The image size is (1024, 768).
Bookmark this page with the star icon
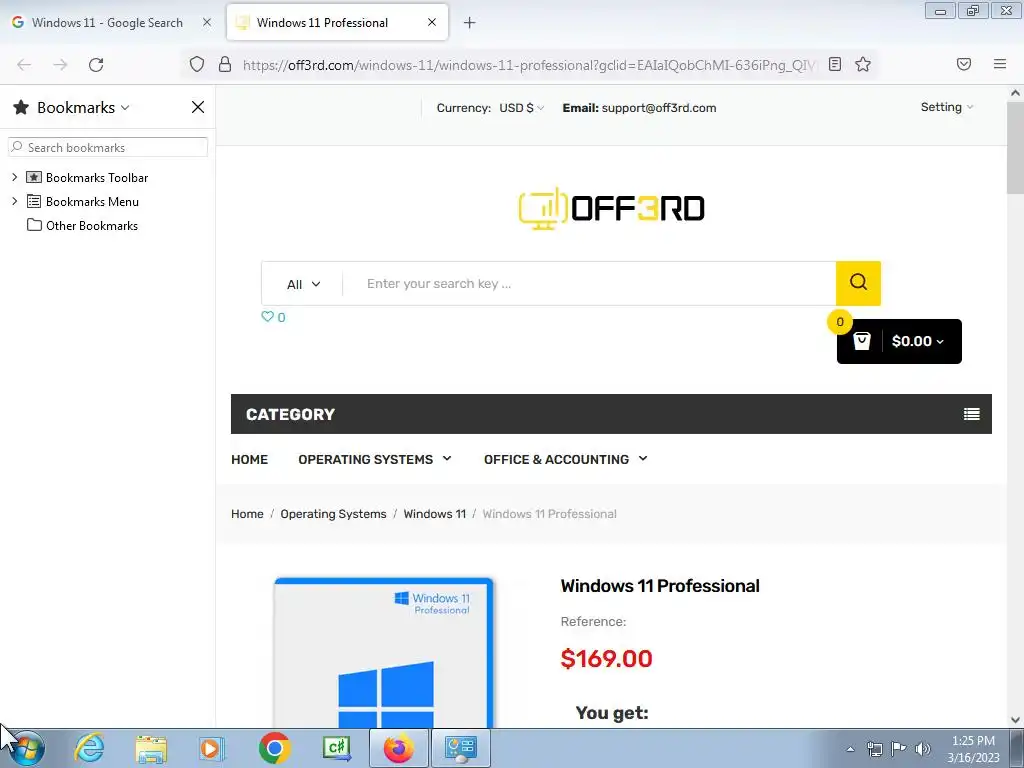click(863, 64)
